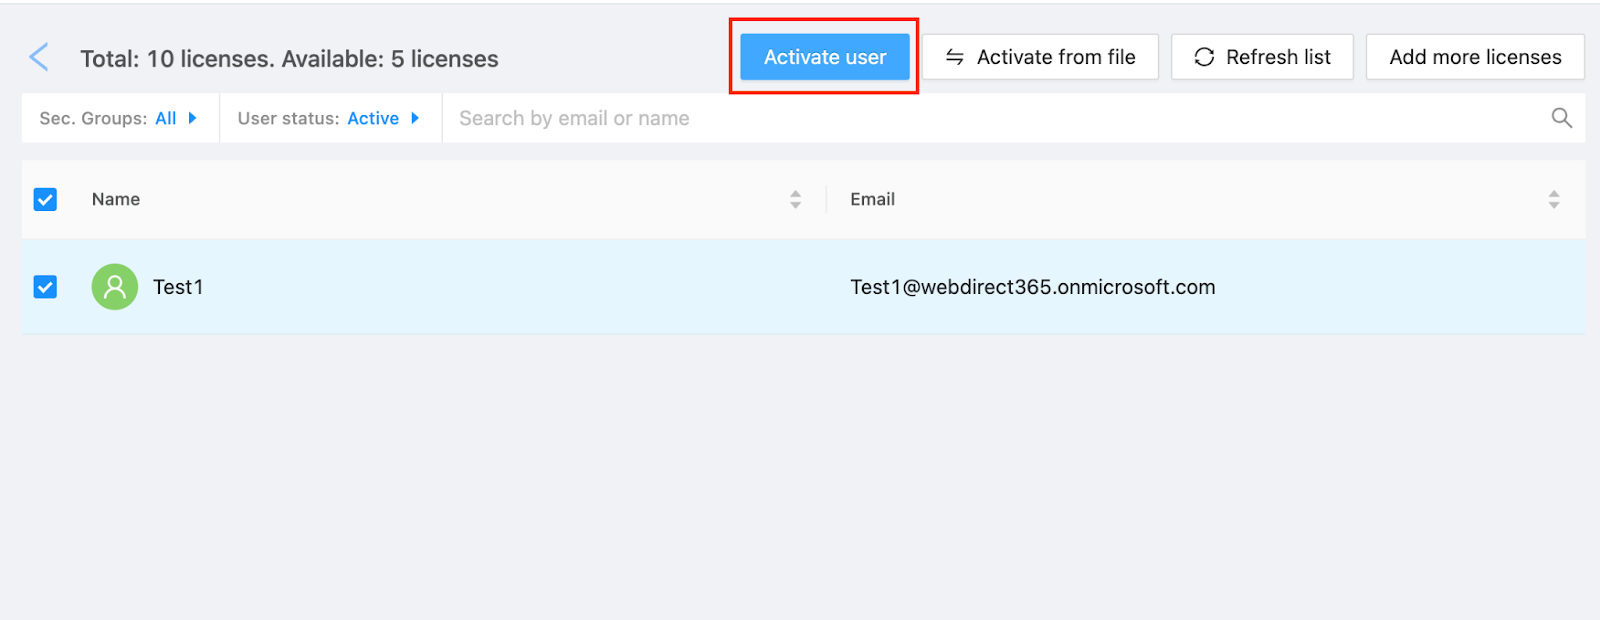The height and width of the screenshot is (620, 1600).
Task: Click the Name column header
Action: 116,199
